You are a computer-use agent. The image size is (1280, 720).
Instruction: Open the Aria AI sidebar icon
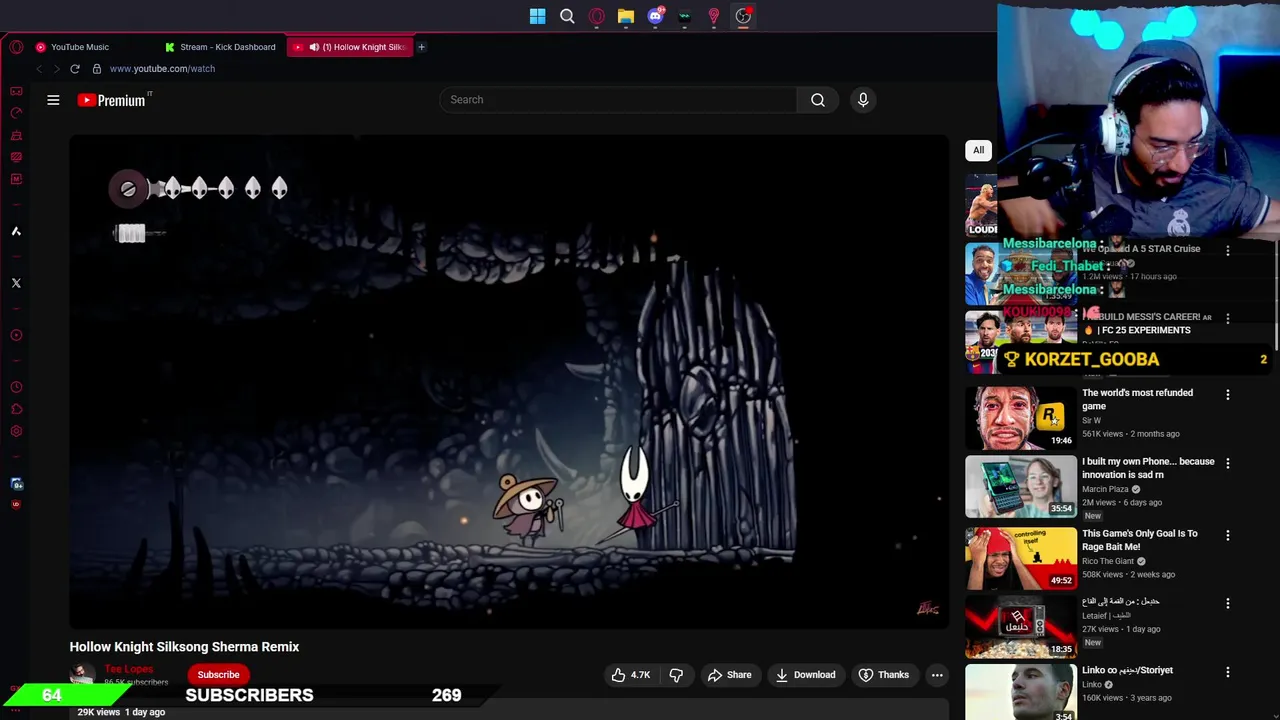pyautogui.click(x=16, y=231)
